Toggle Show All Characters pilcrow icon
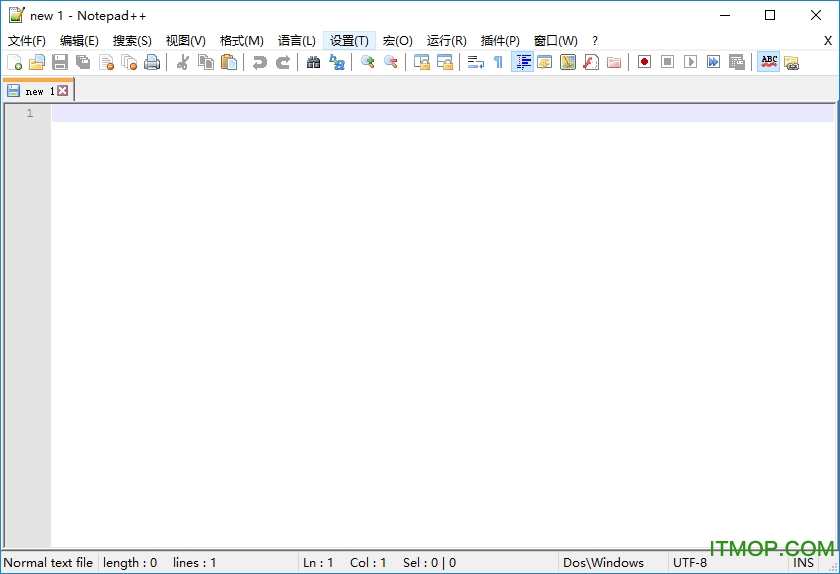This screenshot has height=574, width=840. click(498, 62)
